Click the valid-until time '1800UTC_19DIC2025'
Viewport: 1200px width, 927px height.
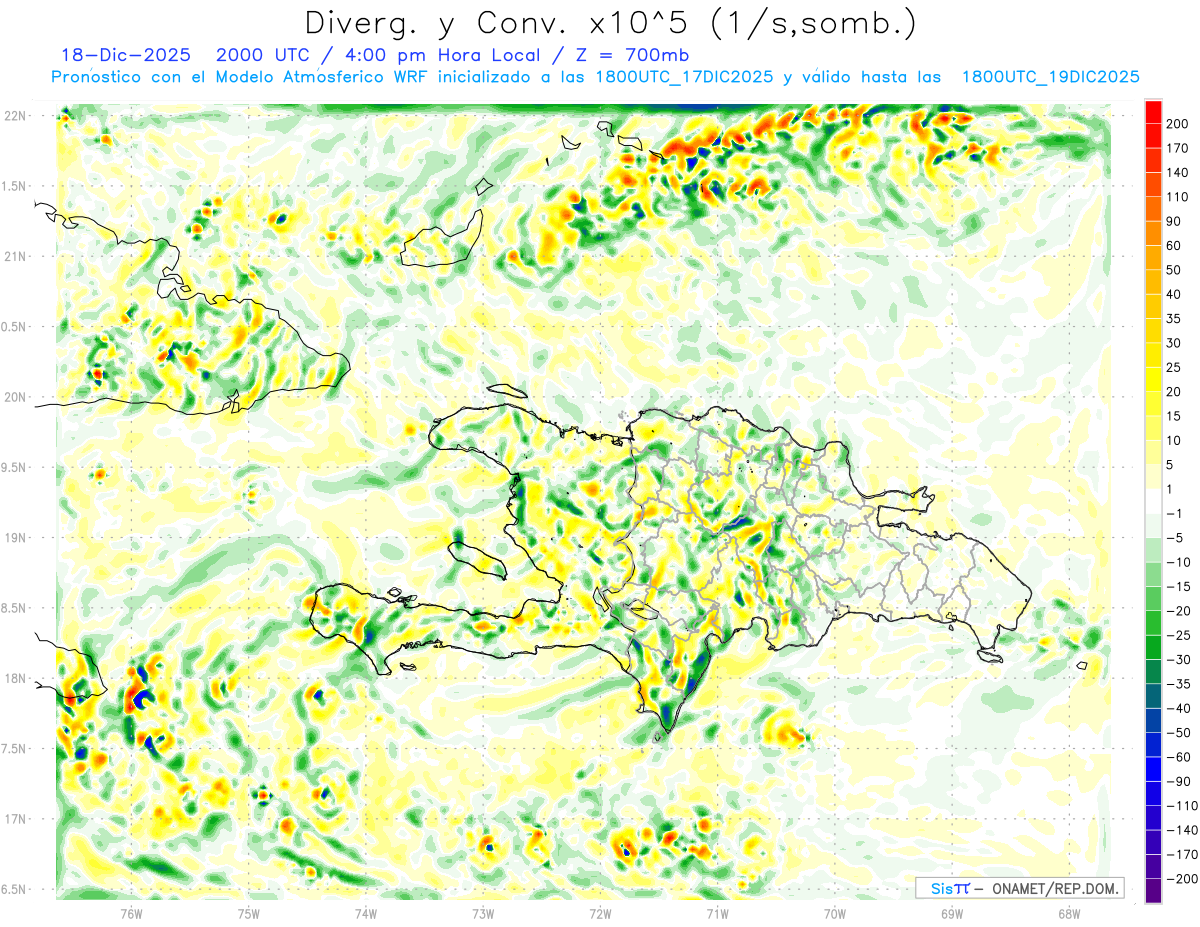(x=1050, y=77)
